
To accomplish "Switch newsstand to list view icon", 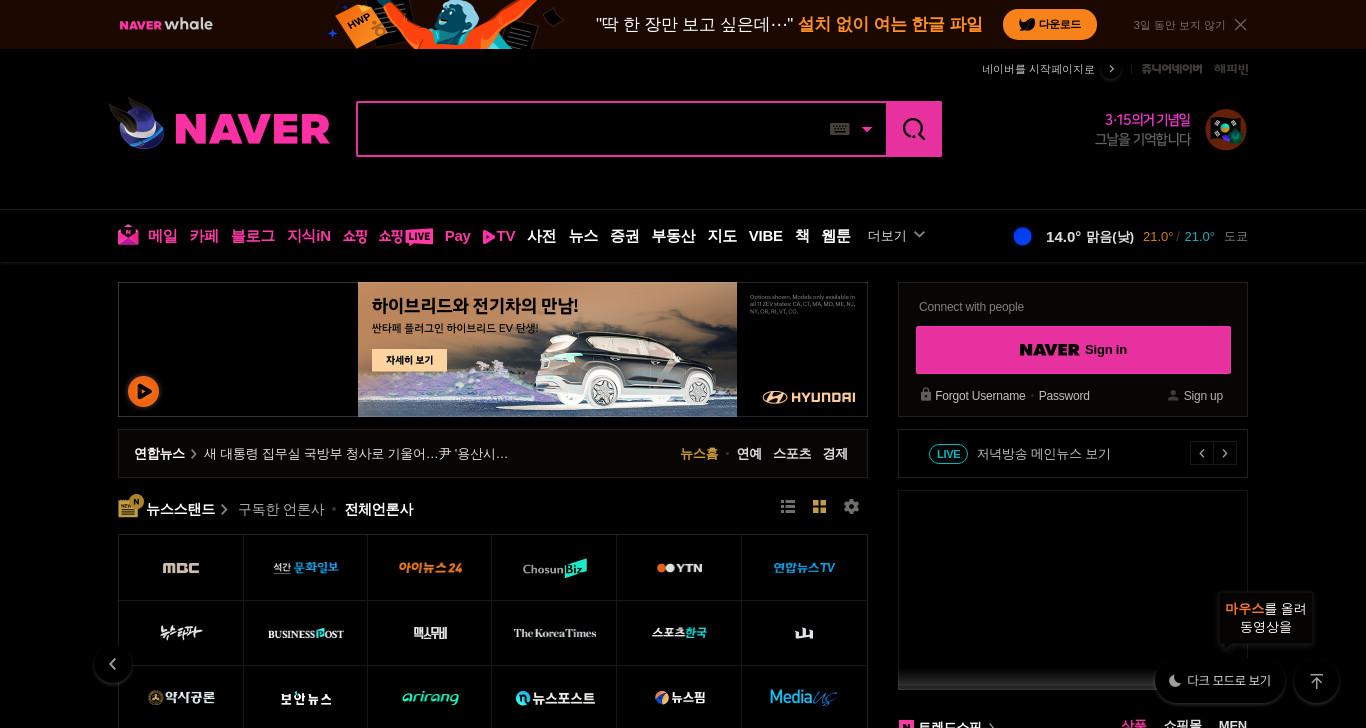I will (788, 507).
